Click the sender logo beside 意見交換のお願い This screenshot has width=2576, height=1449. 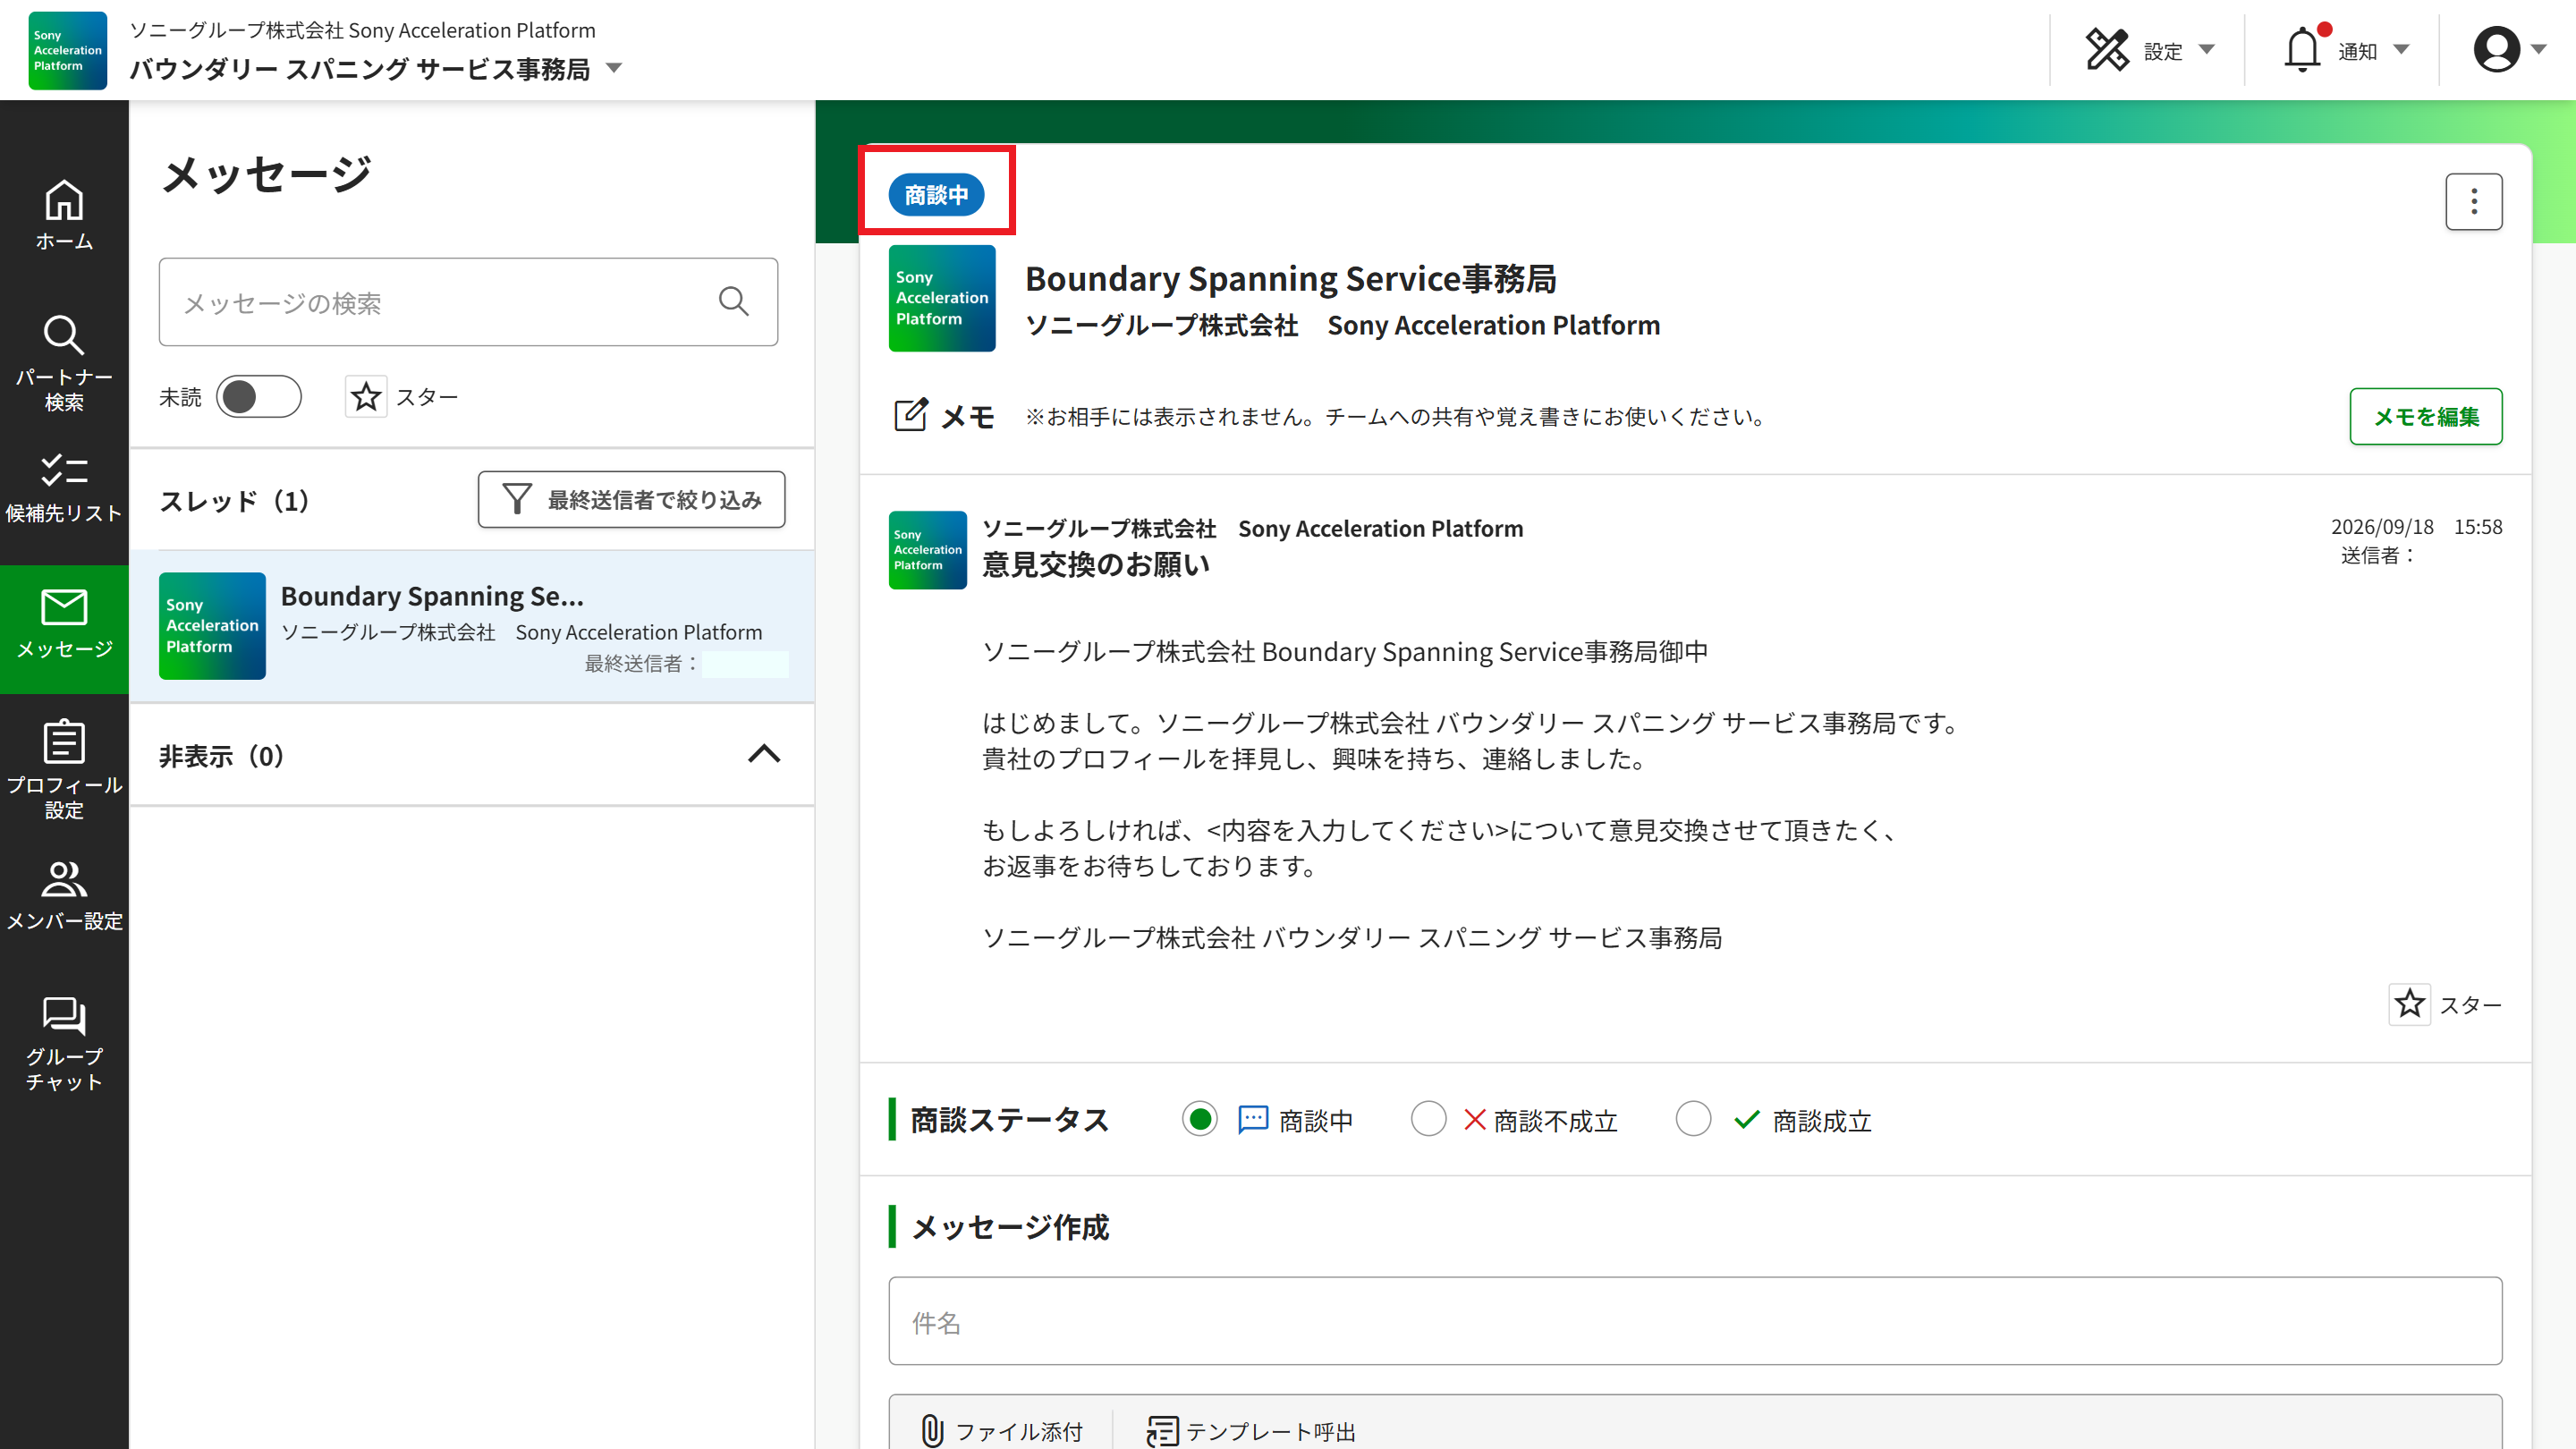[x=928, y=550]
